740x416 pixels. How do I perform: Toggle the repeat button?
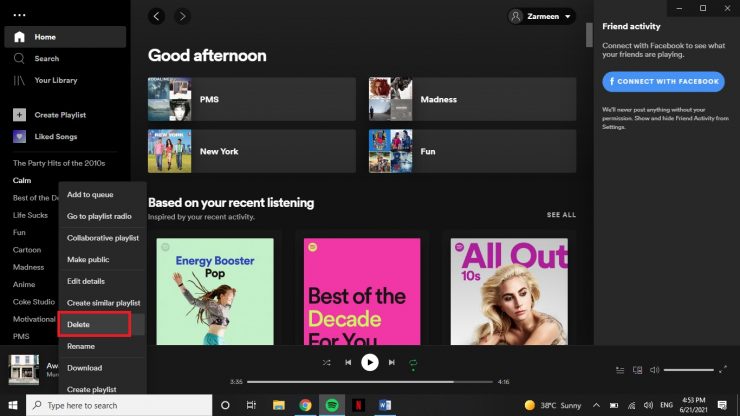tap(413, 363)
